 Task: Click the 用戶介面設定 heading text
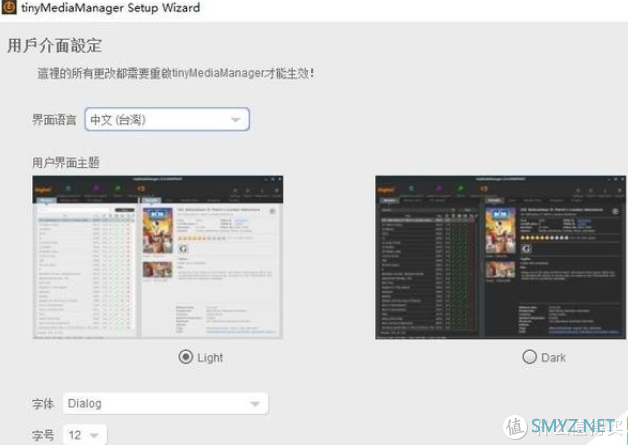54,45
